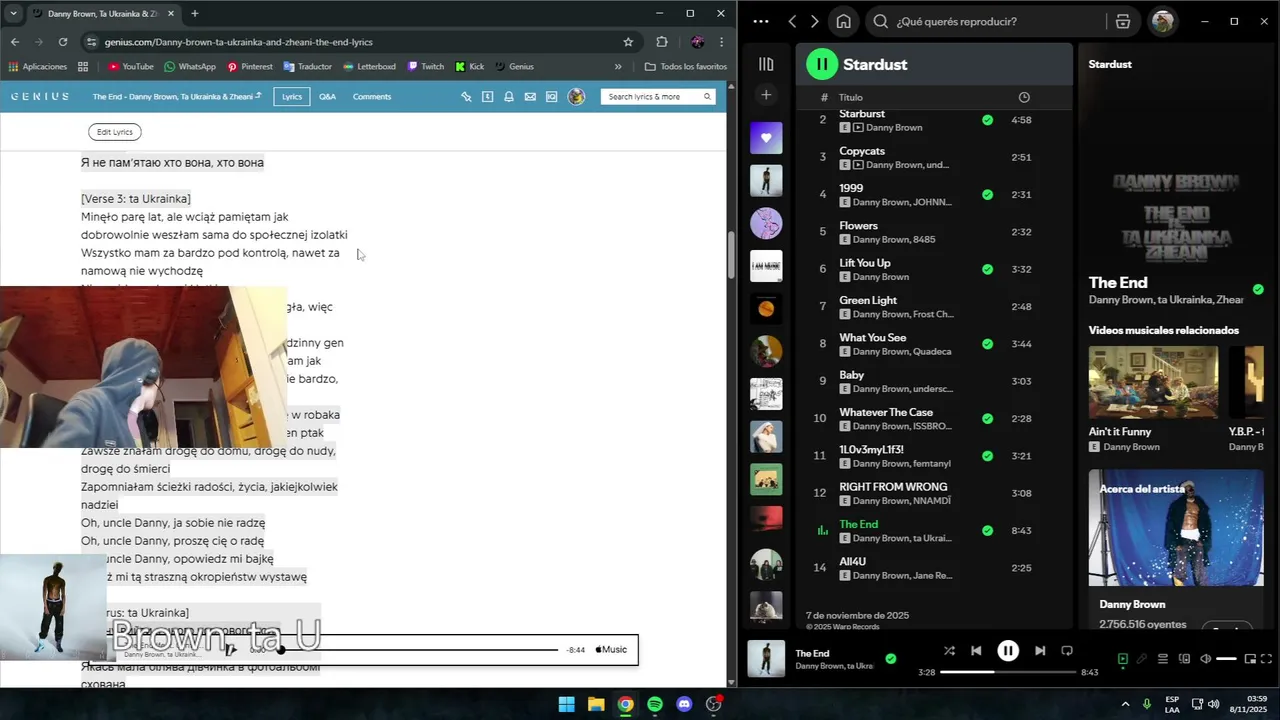Bookmark this page star icon in Chrome
Viewport: 1280px width, 720px height.
628,42
